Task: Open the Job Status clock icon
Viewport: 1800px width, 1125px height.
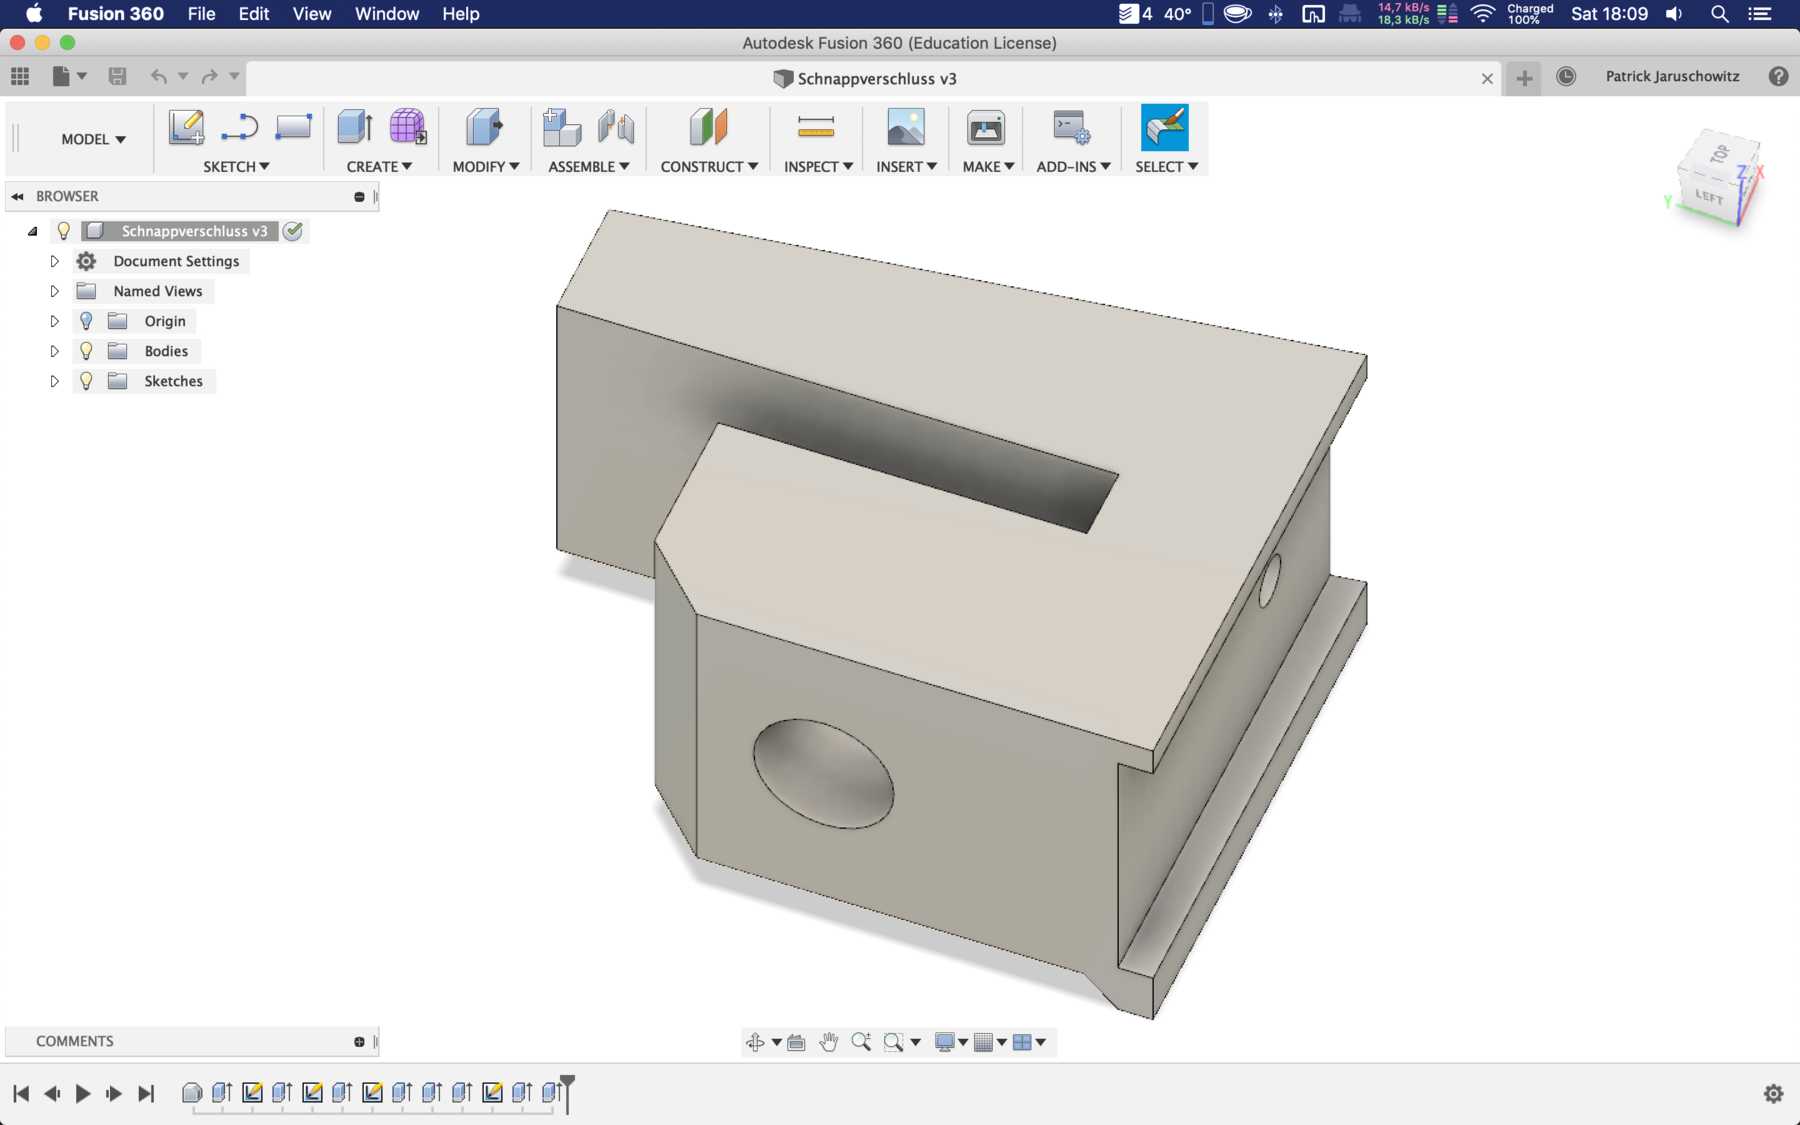Action: click(1566, 77)
